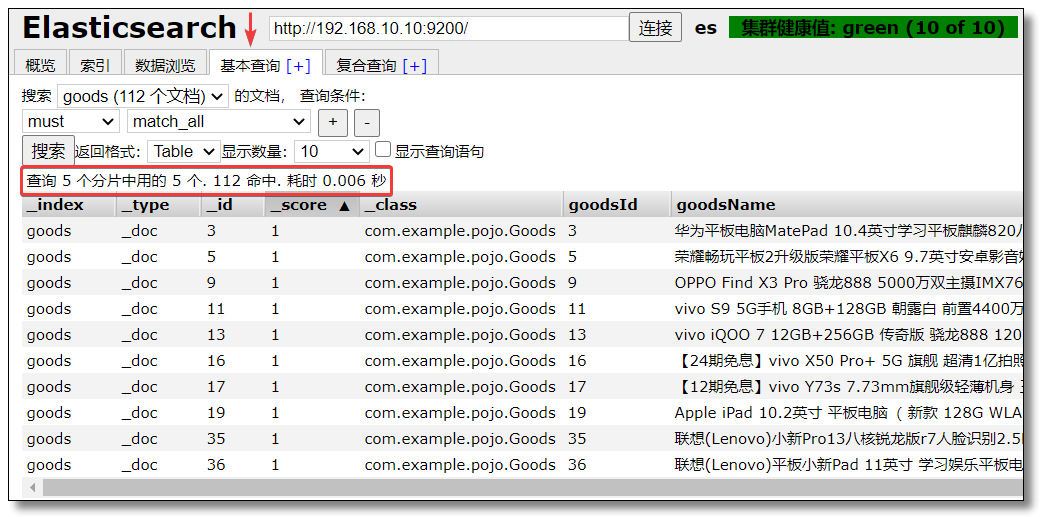This screenshot has width=1040, height=517.
Task: Click the 荣耀畅玩平板2 goods name
Action: [x=848, y=257]
